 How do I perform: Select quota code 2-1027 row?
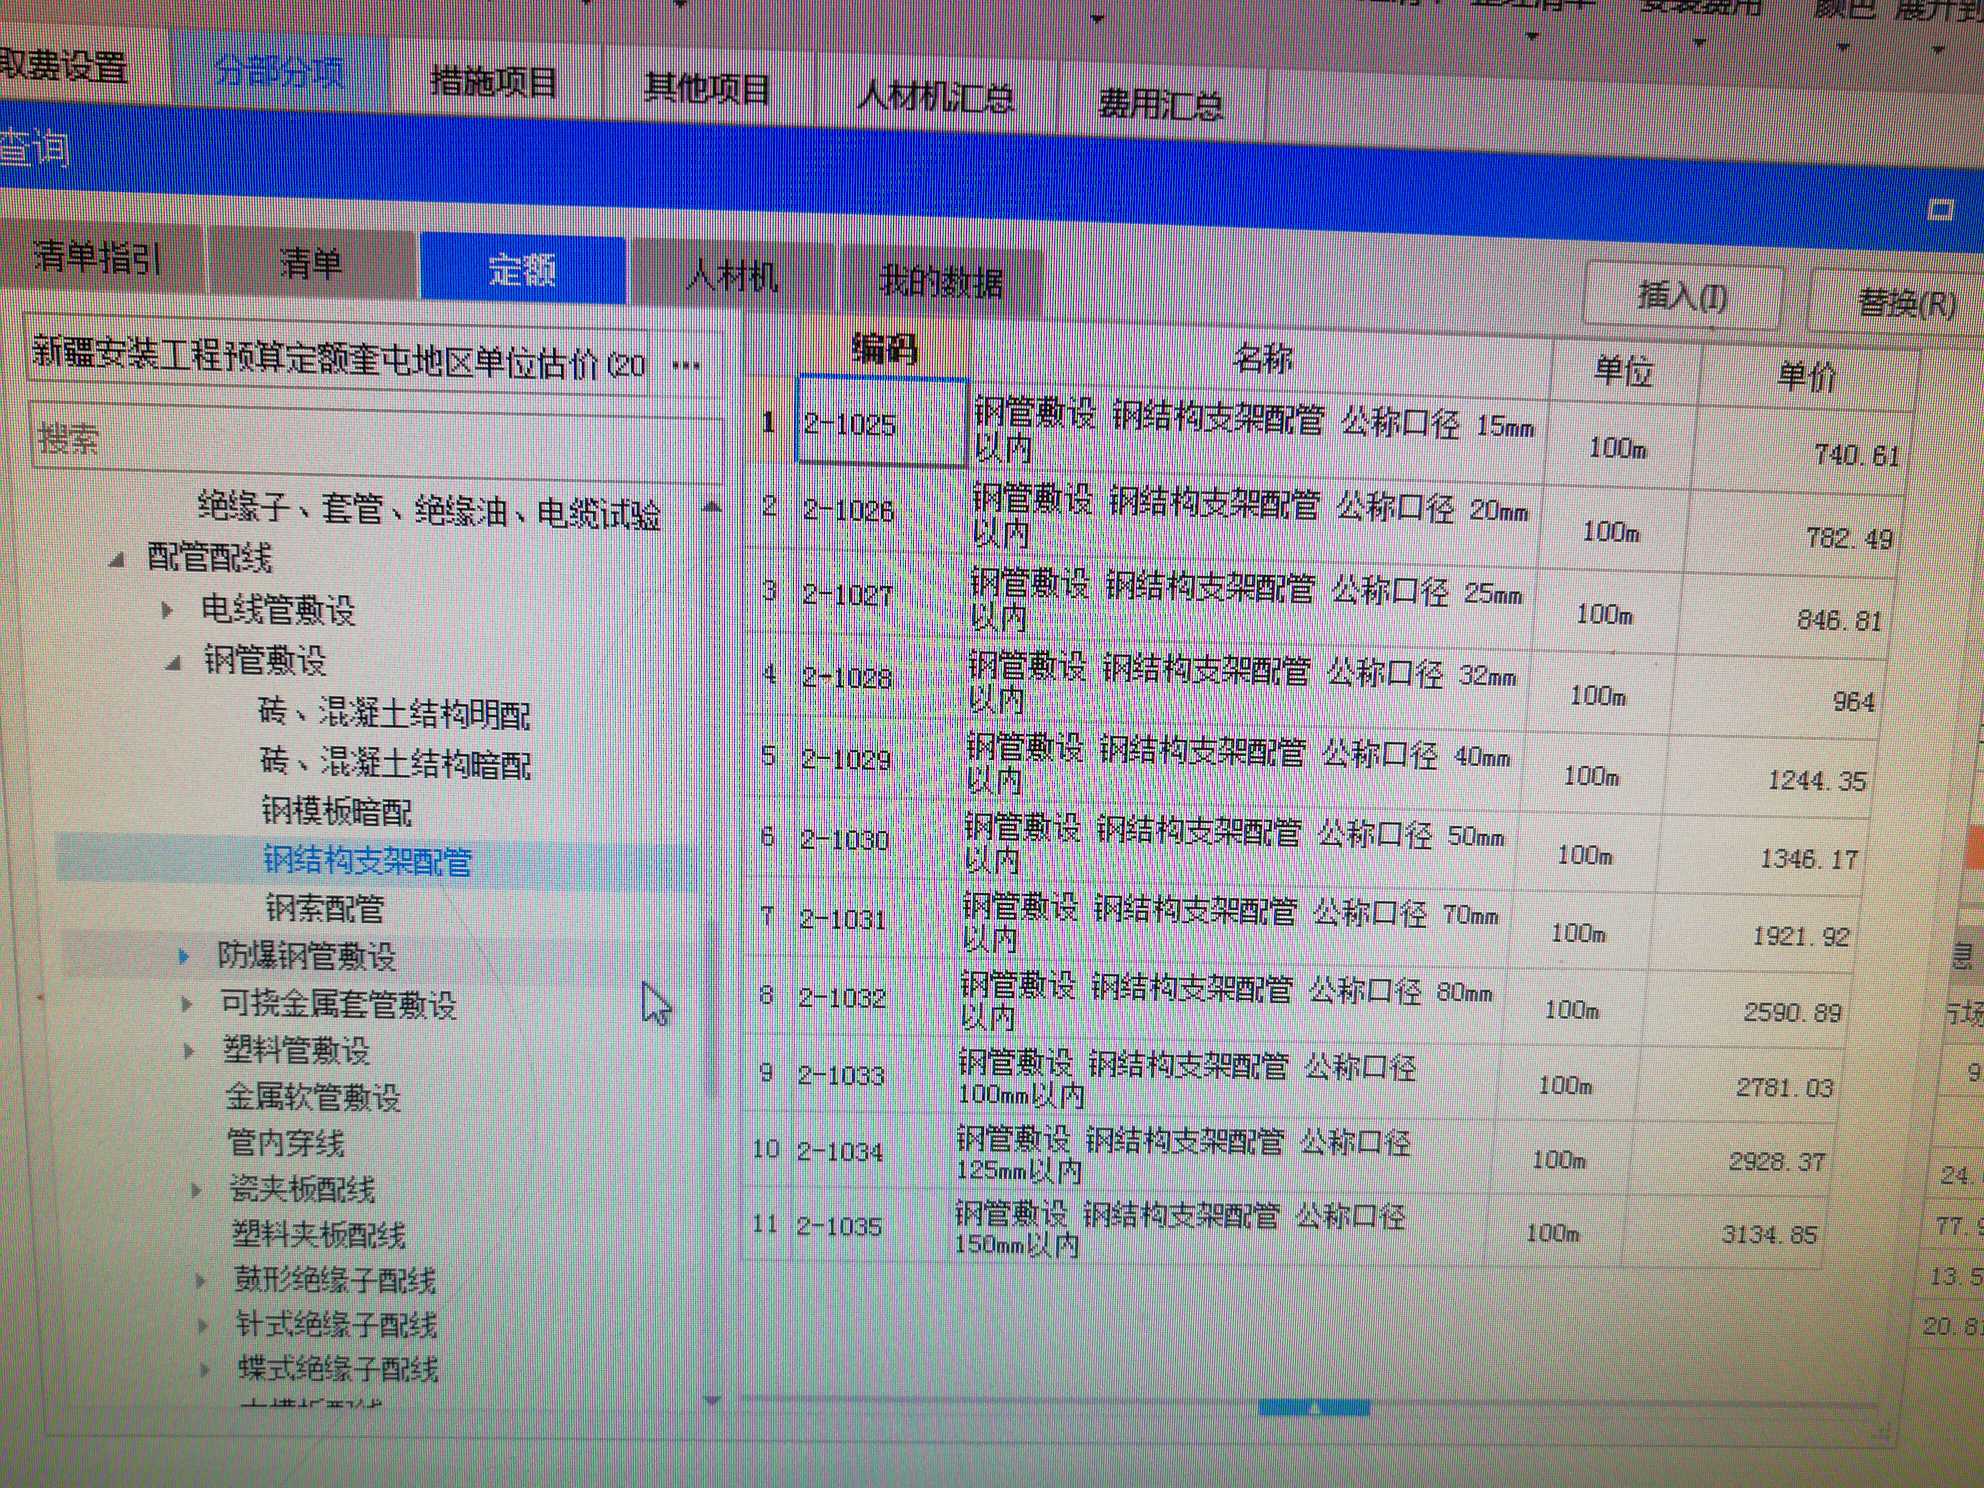[x=848, y=595]
